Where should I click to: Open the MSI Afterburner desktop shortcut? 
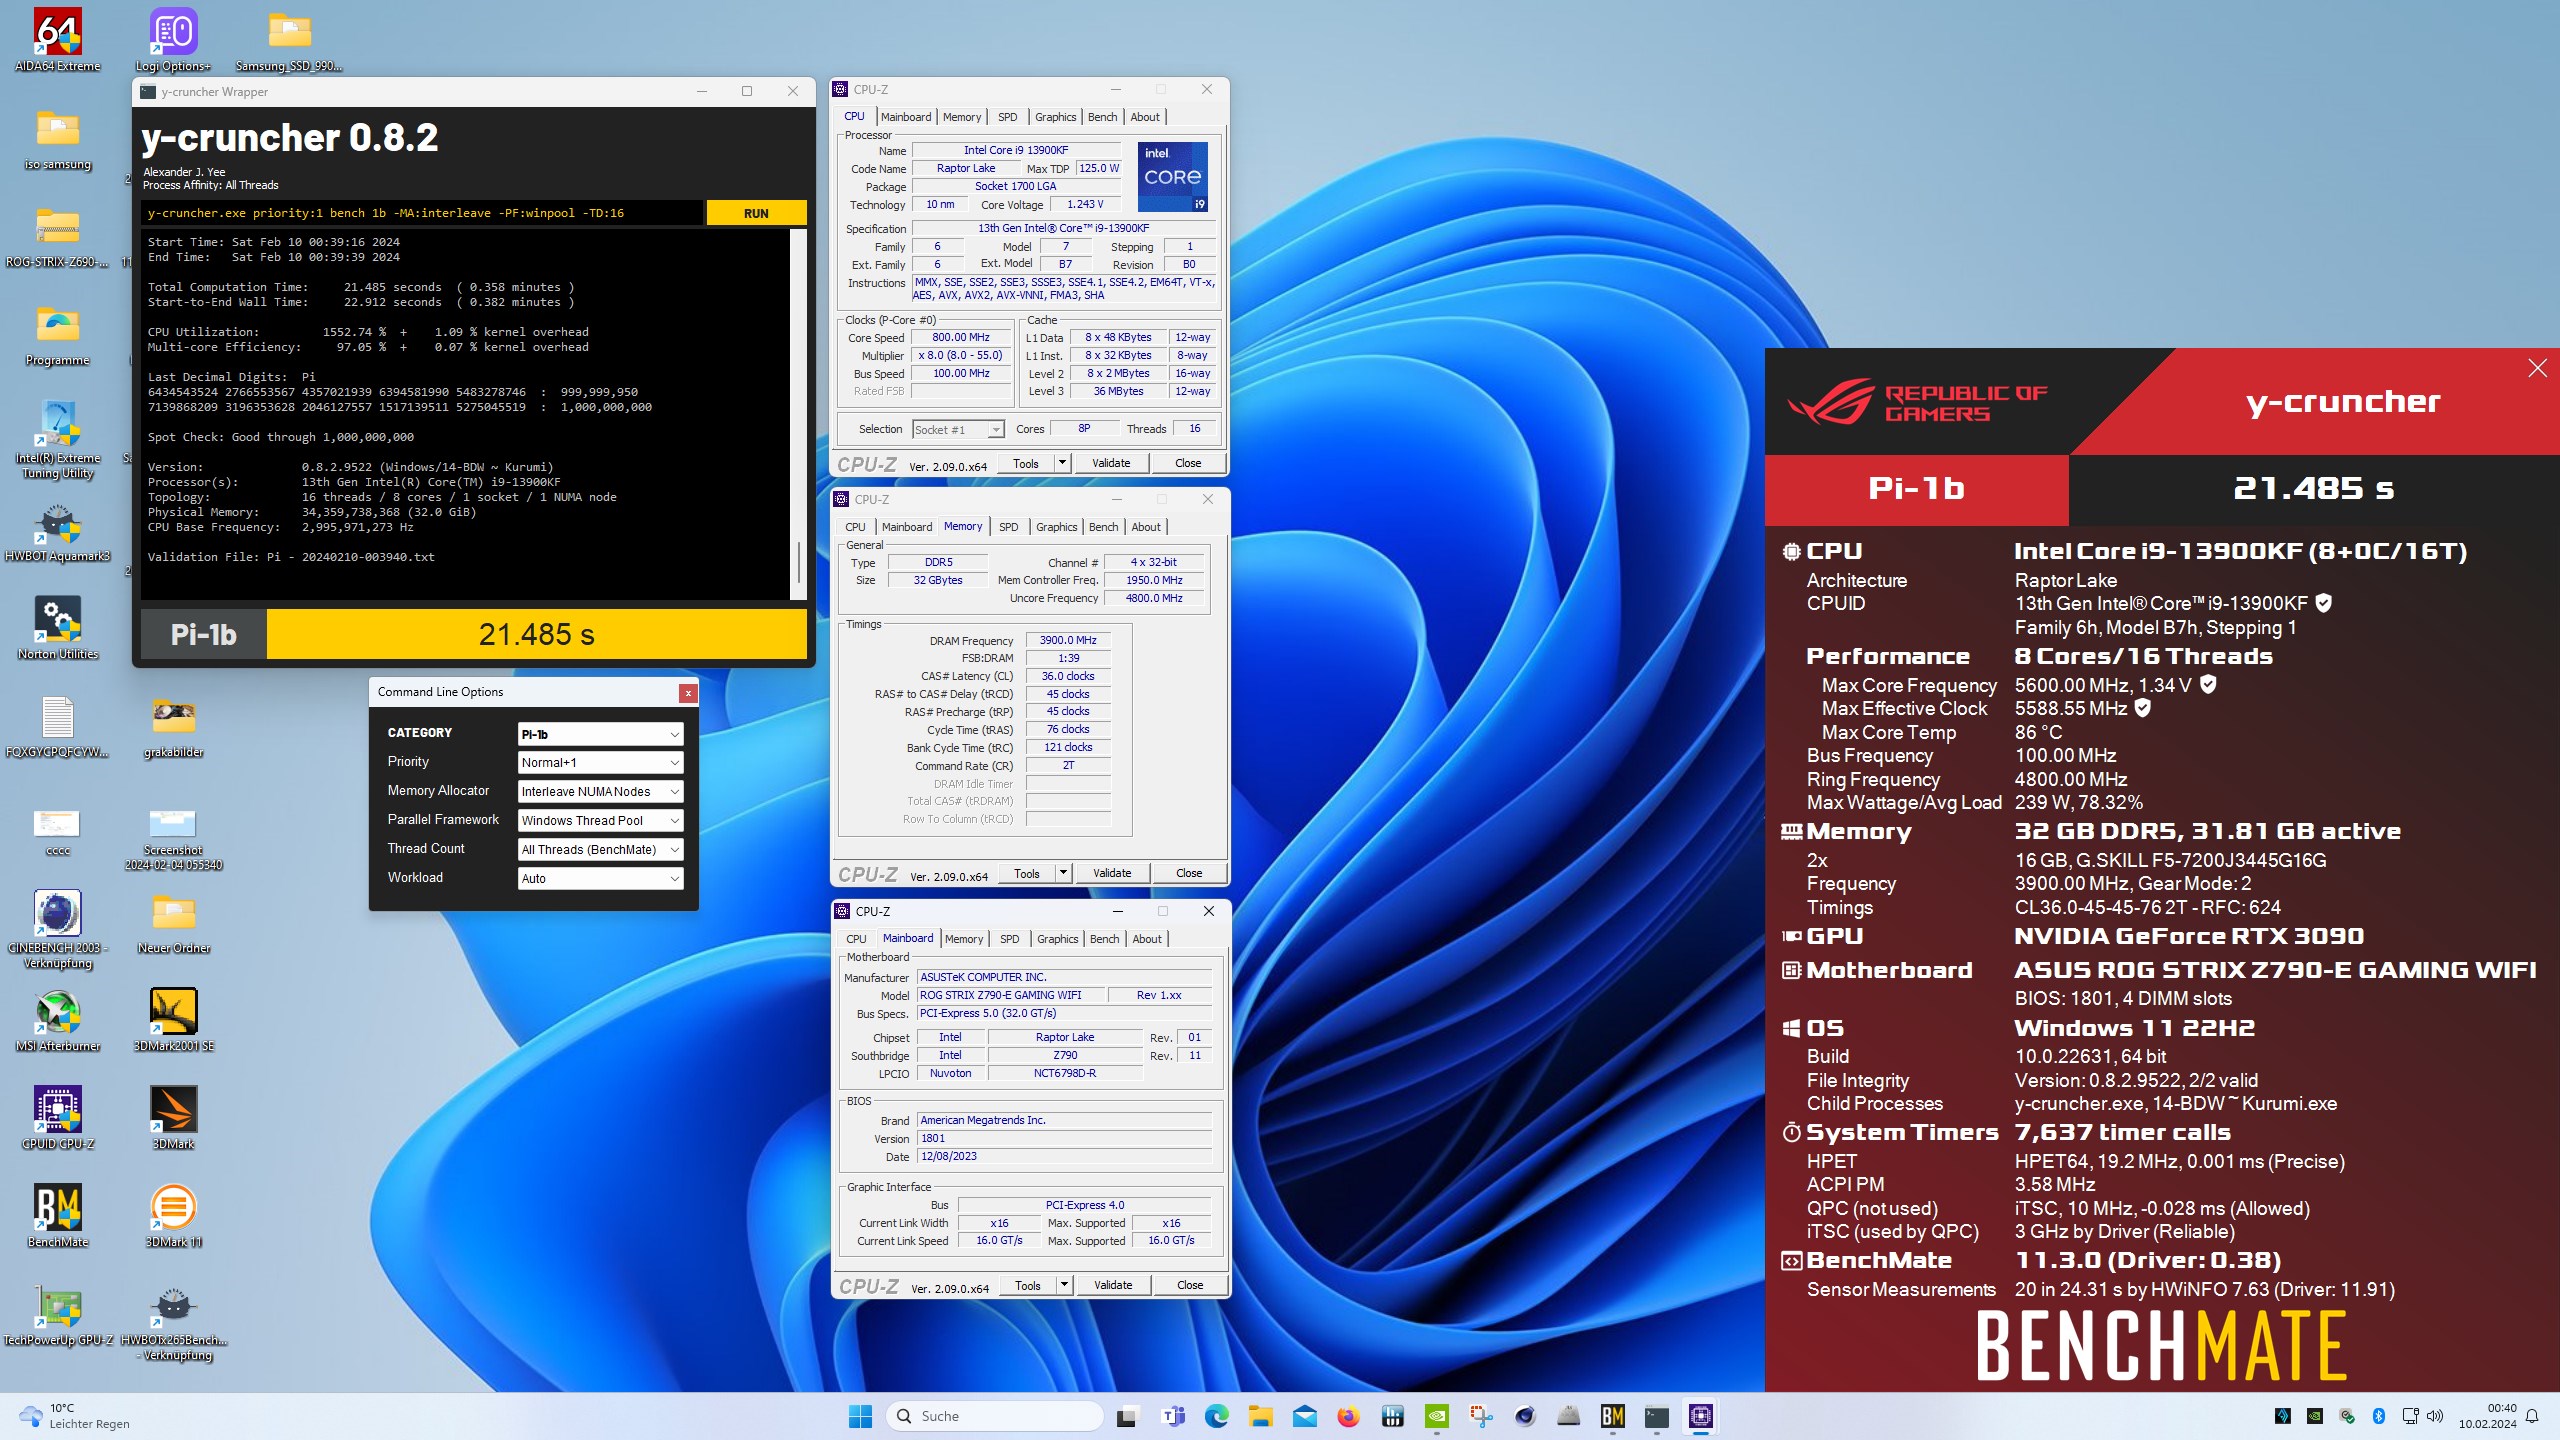tap(58, 1020)
